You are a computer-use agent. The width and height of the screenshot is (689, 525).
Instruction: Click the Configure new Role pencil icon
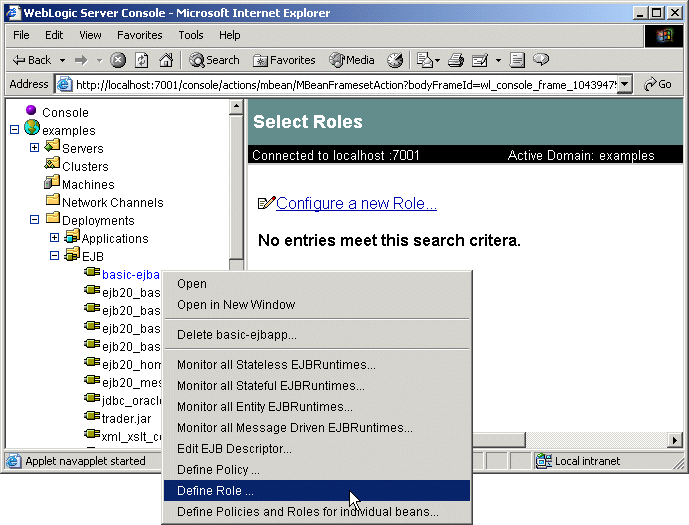(266, 203)
